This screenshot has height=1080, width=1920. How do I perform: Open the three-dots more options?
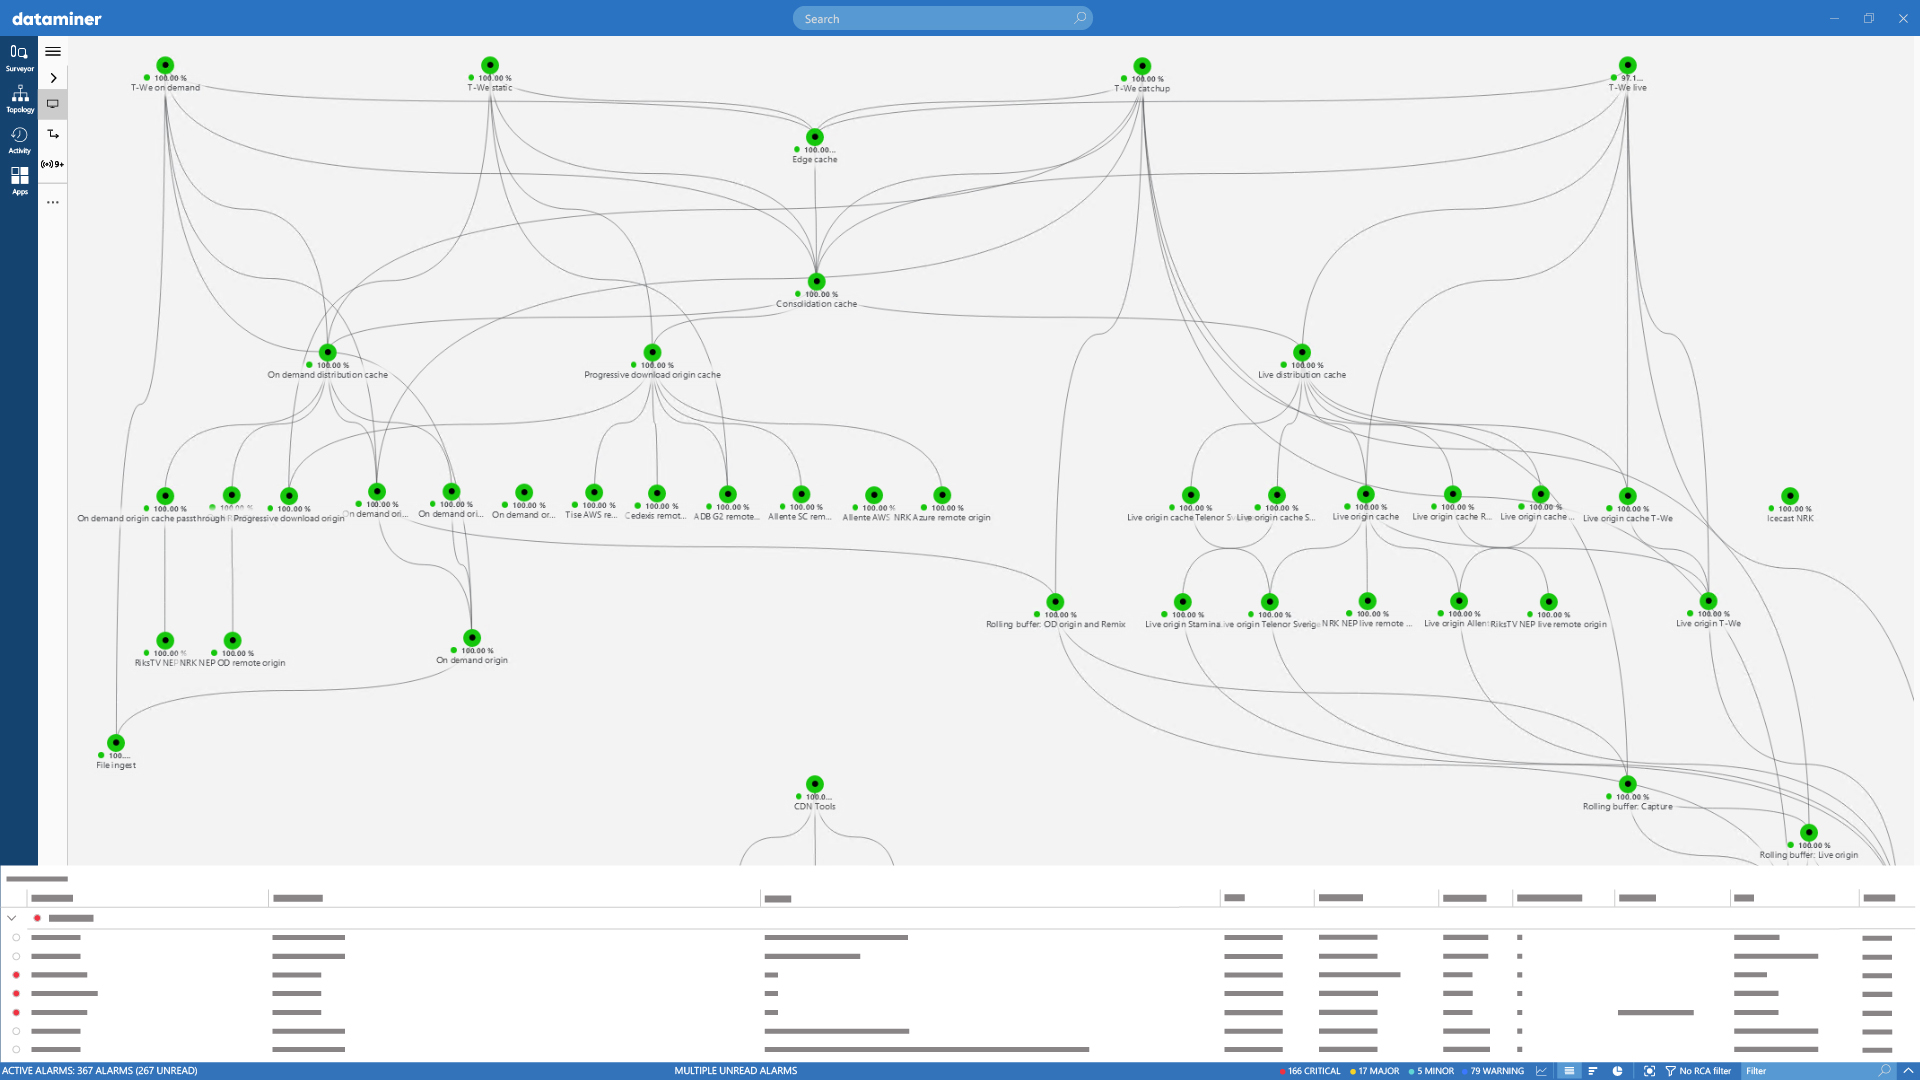[53, 202]
